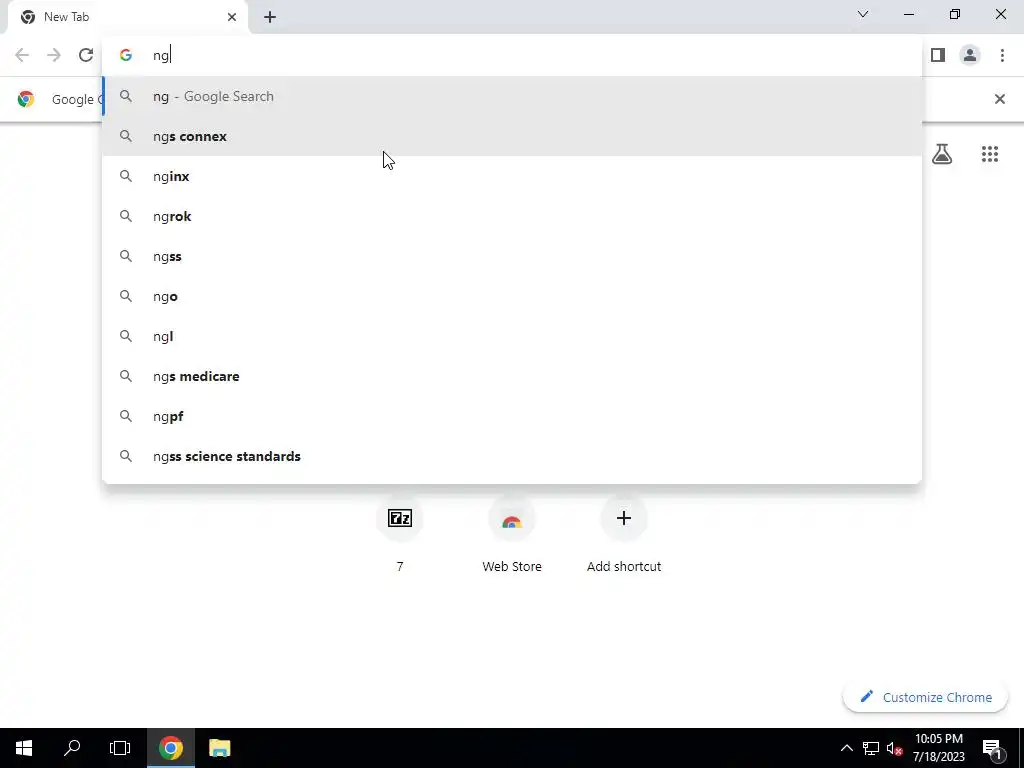
Task: Expand the tab search chevron
Action: click(863, 14)
